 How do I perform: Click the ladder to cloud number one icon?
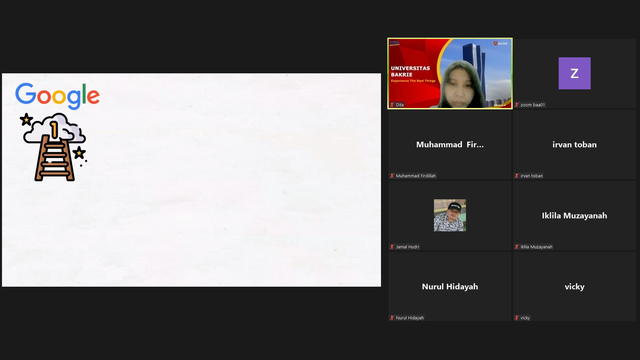click(x=53, y=147)
